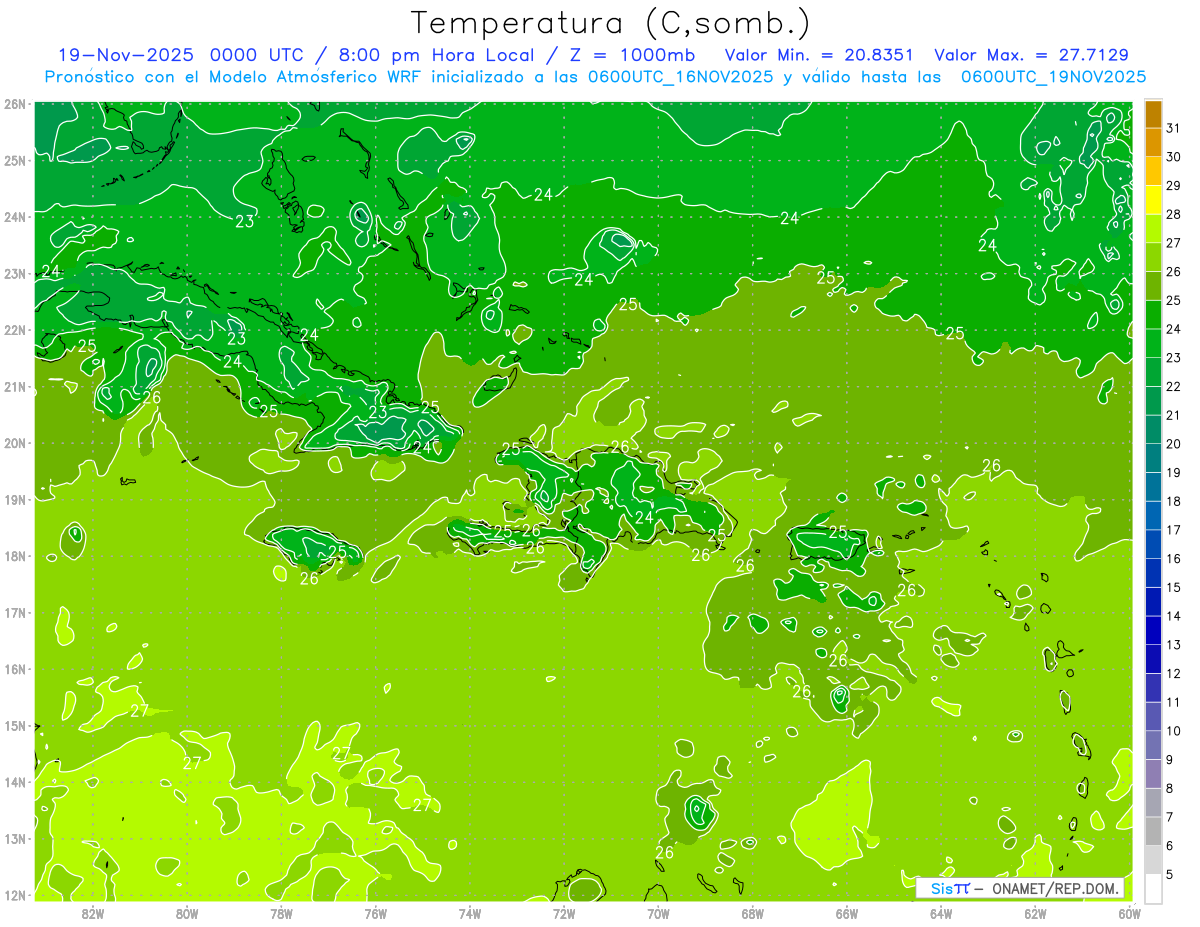Screen dimensions: 1200x927
Task: Click the dark blue swatch between 13 and 14
Action: click(1153, 630)
